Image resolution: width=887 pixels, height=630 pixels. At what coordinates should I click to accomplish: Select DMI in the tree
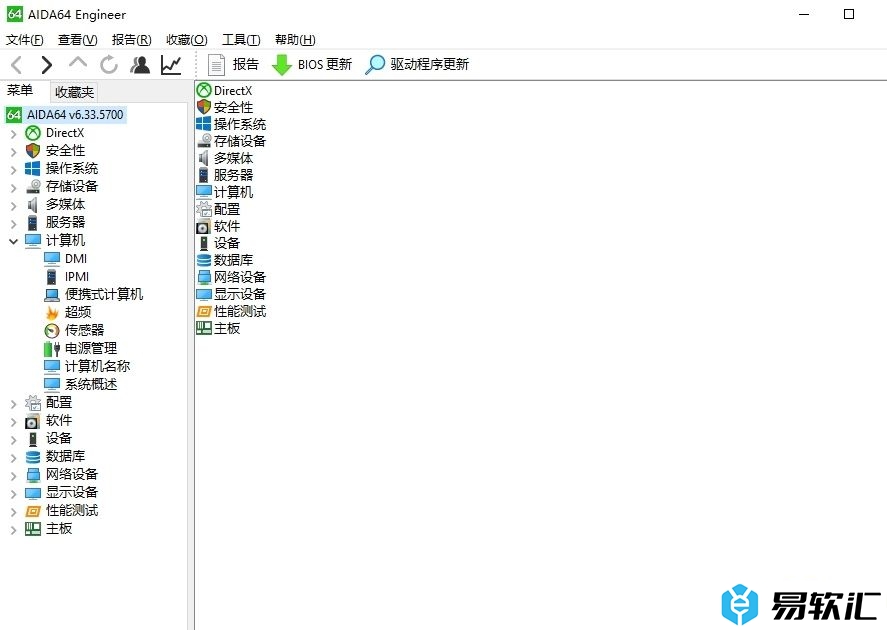click(76, 258)
